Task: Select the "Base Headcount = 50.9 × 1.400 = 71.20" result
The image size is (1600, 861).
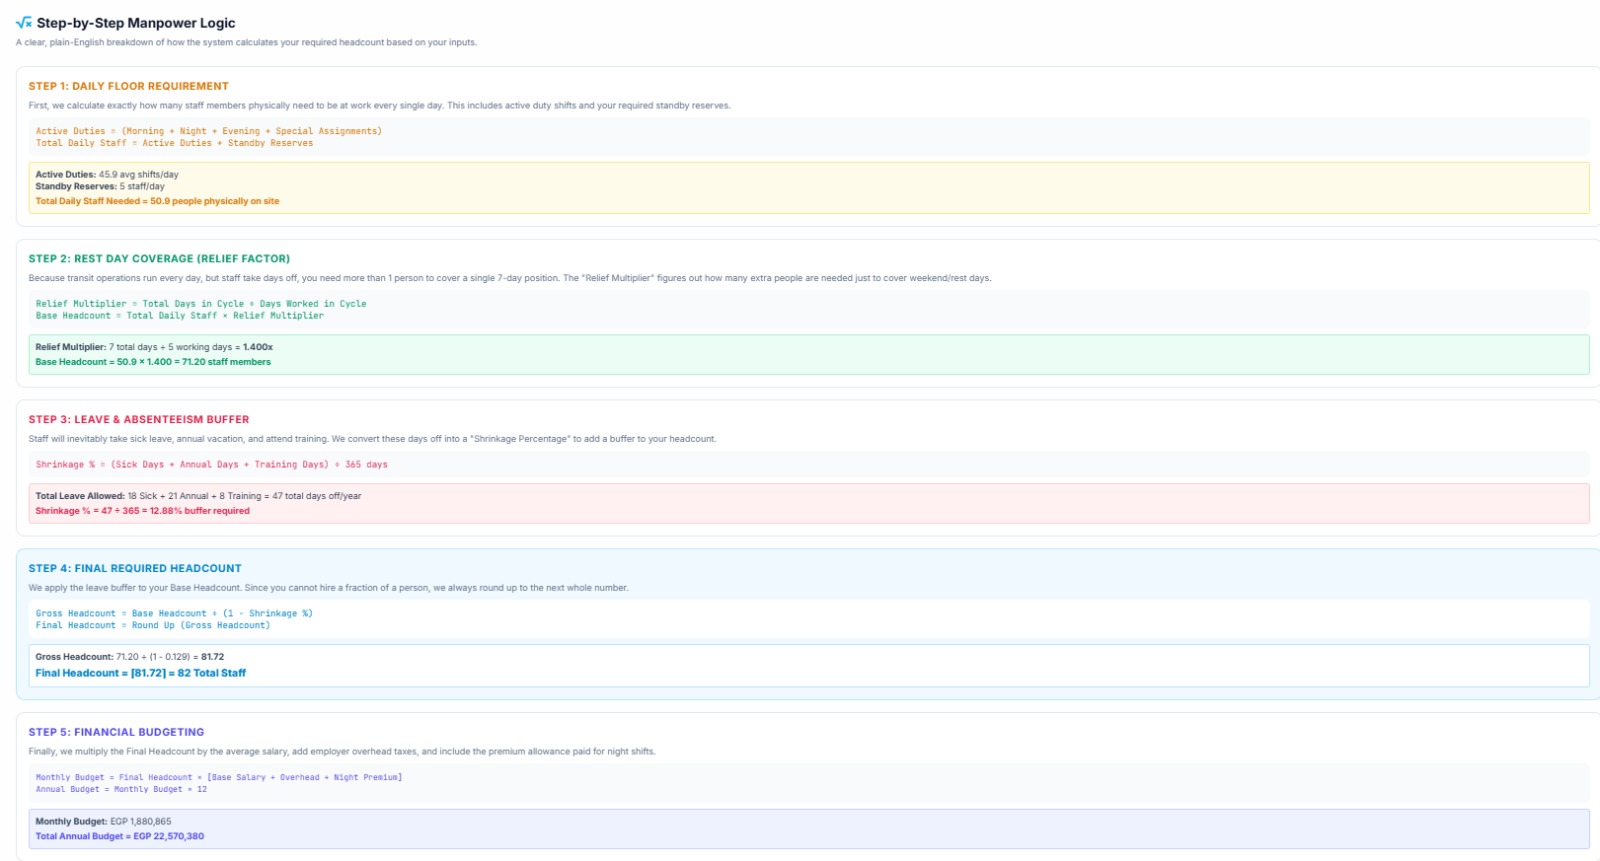Action: click(x=153, y=362)
